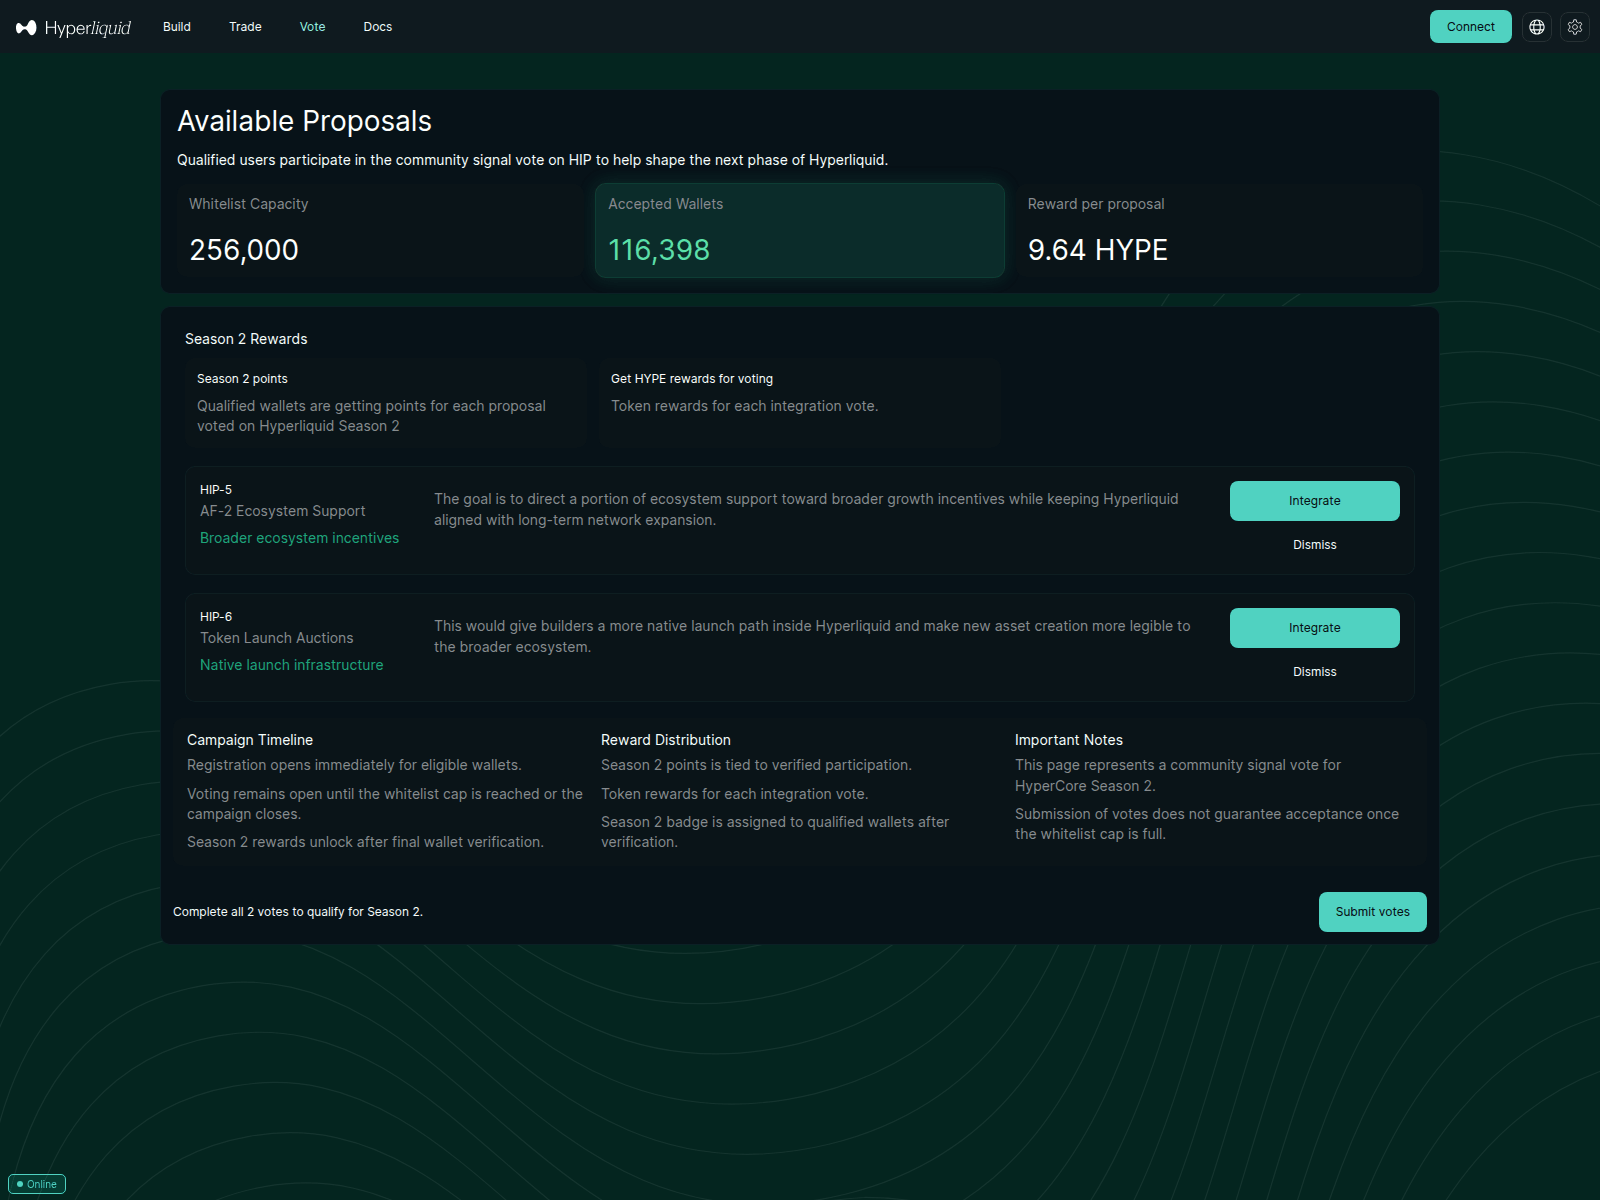Click 'Complete all 2 votes to qualify' note

[298, 912]
